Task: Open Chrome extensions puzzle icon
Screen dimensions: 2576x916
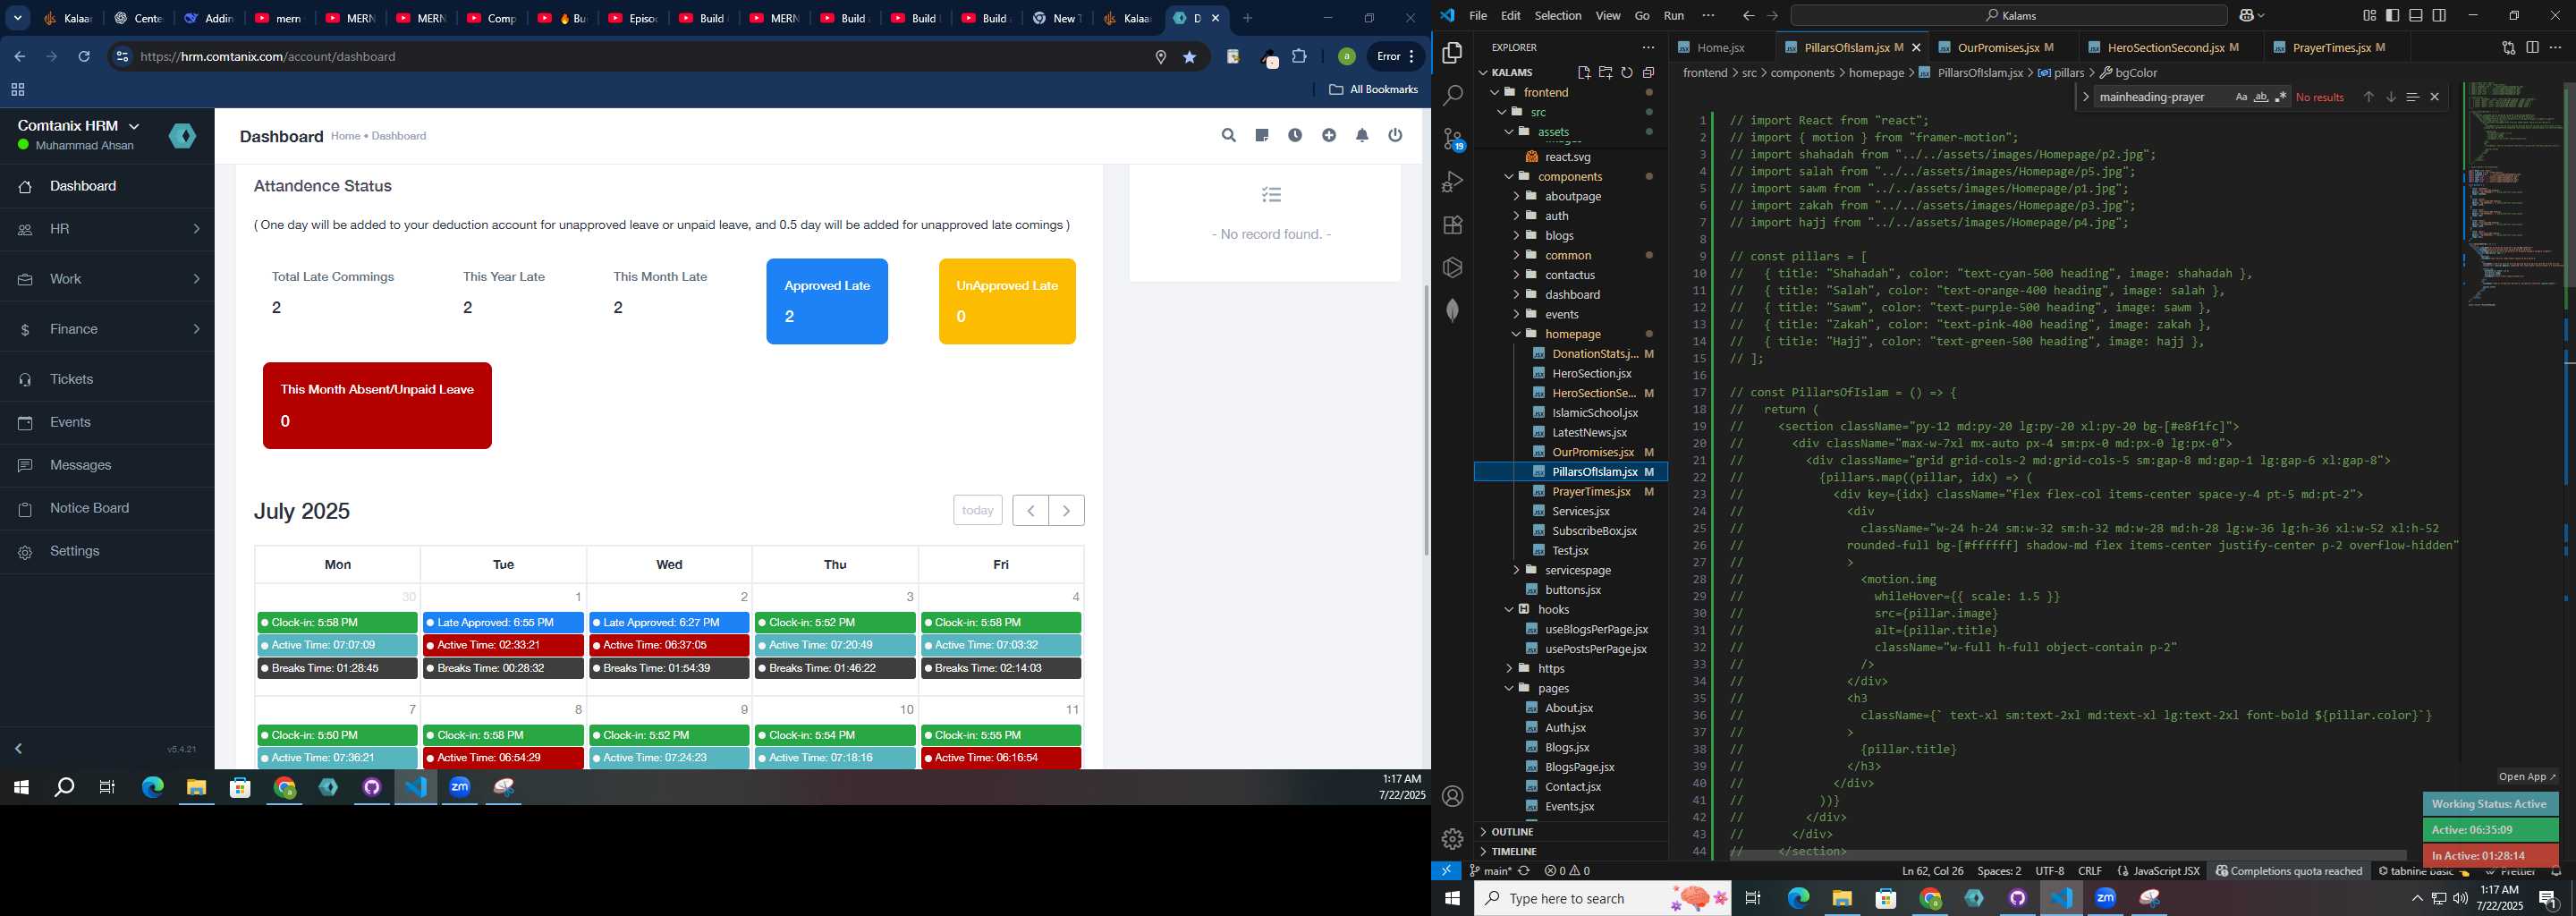Action: tap(1300, 57)
